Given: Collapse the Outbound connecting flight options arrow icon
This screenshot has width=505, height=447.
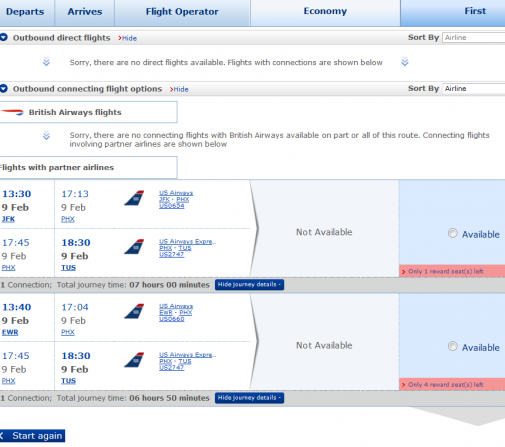Looking at the screenshot, I should (x=4, y=89).
